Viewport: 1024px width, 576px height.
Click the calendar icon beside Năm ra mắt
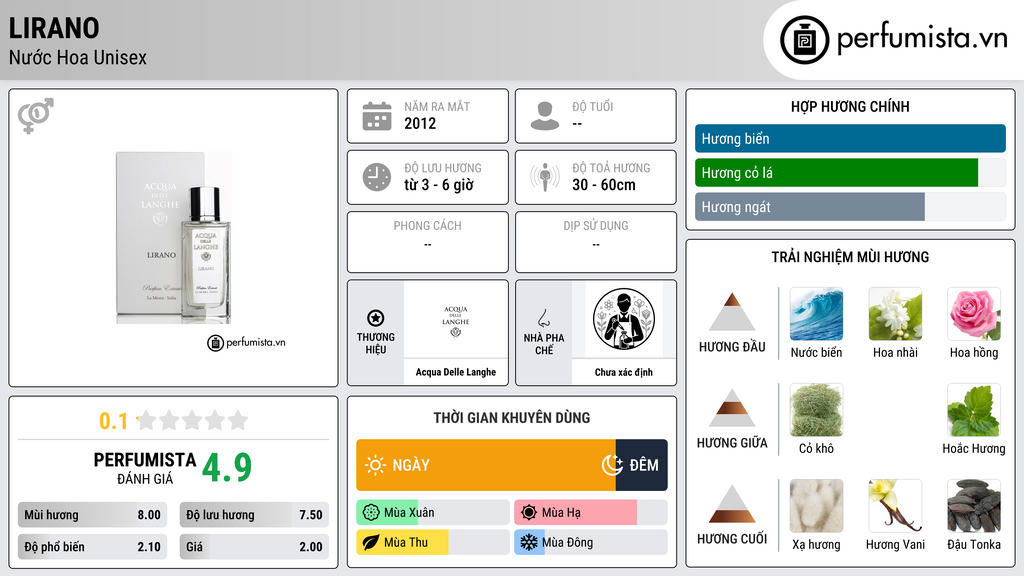coord(377,116)
